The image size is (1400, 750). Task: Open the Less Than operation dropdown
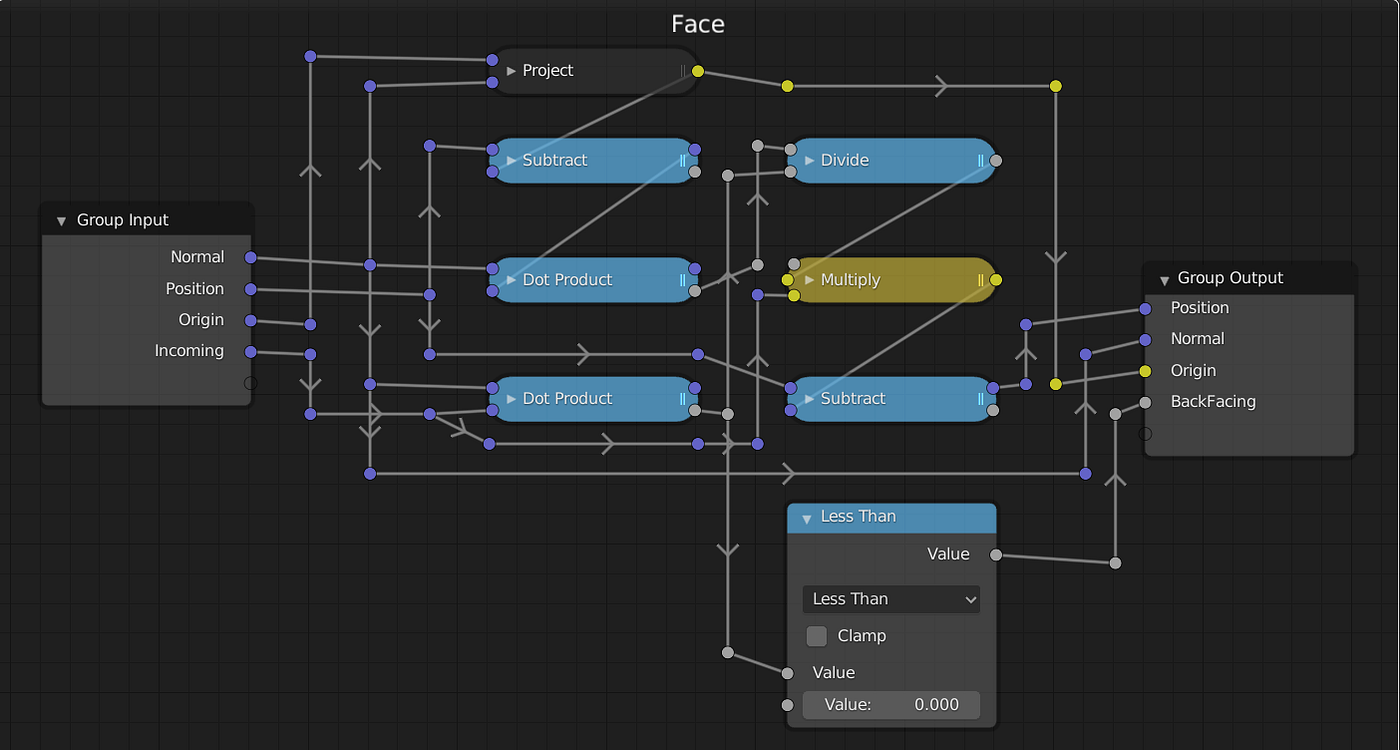pyautogui.click(x=890, y=598)
